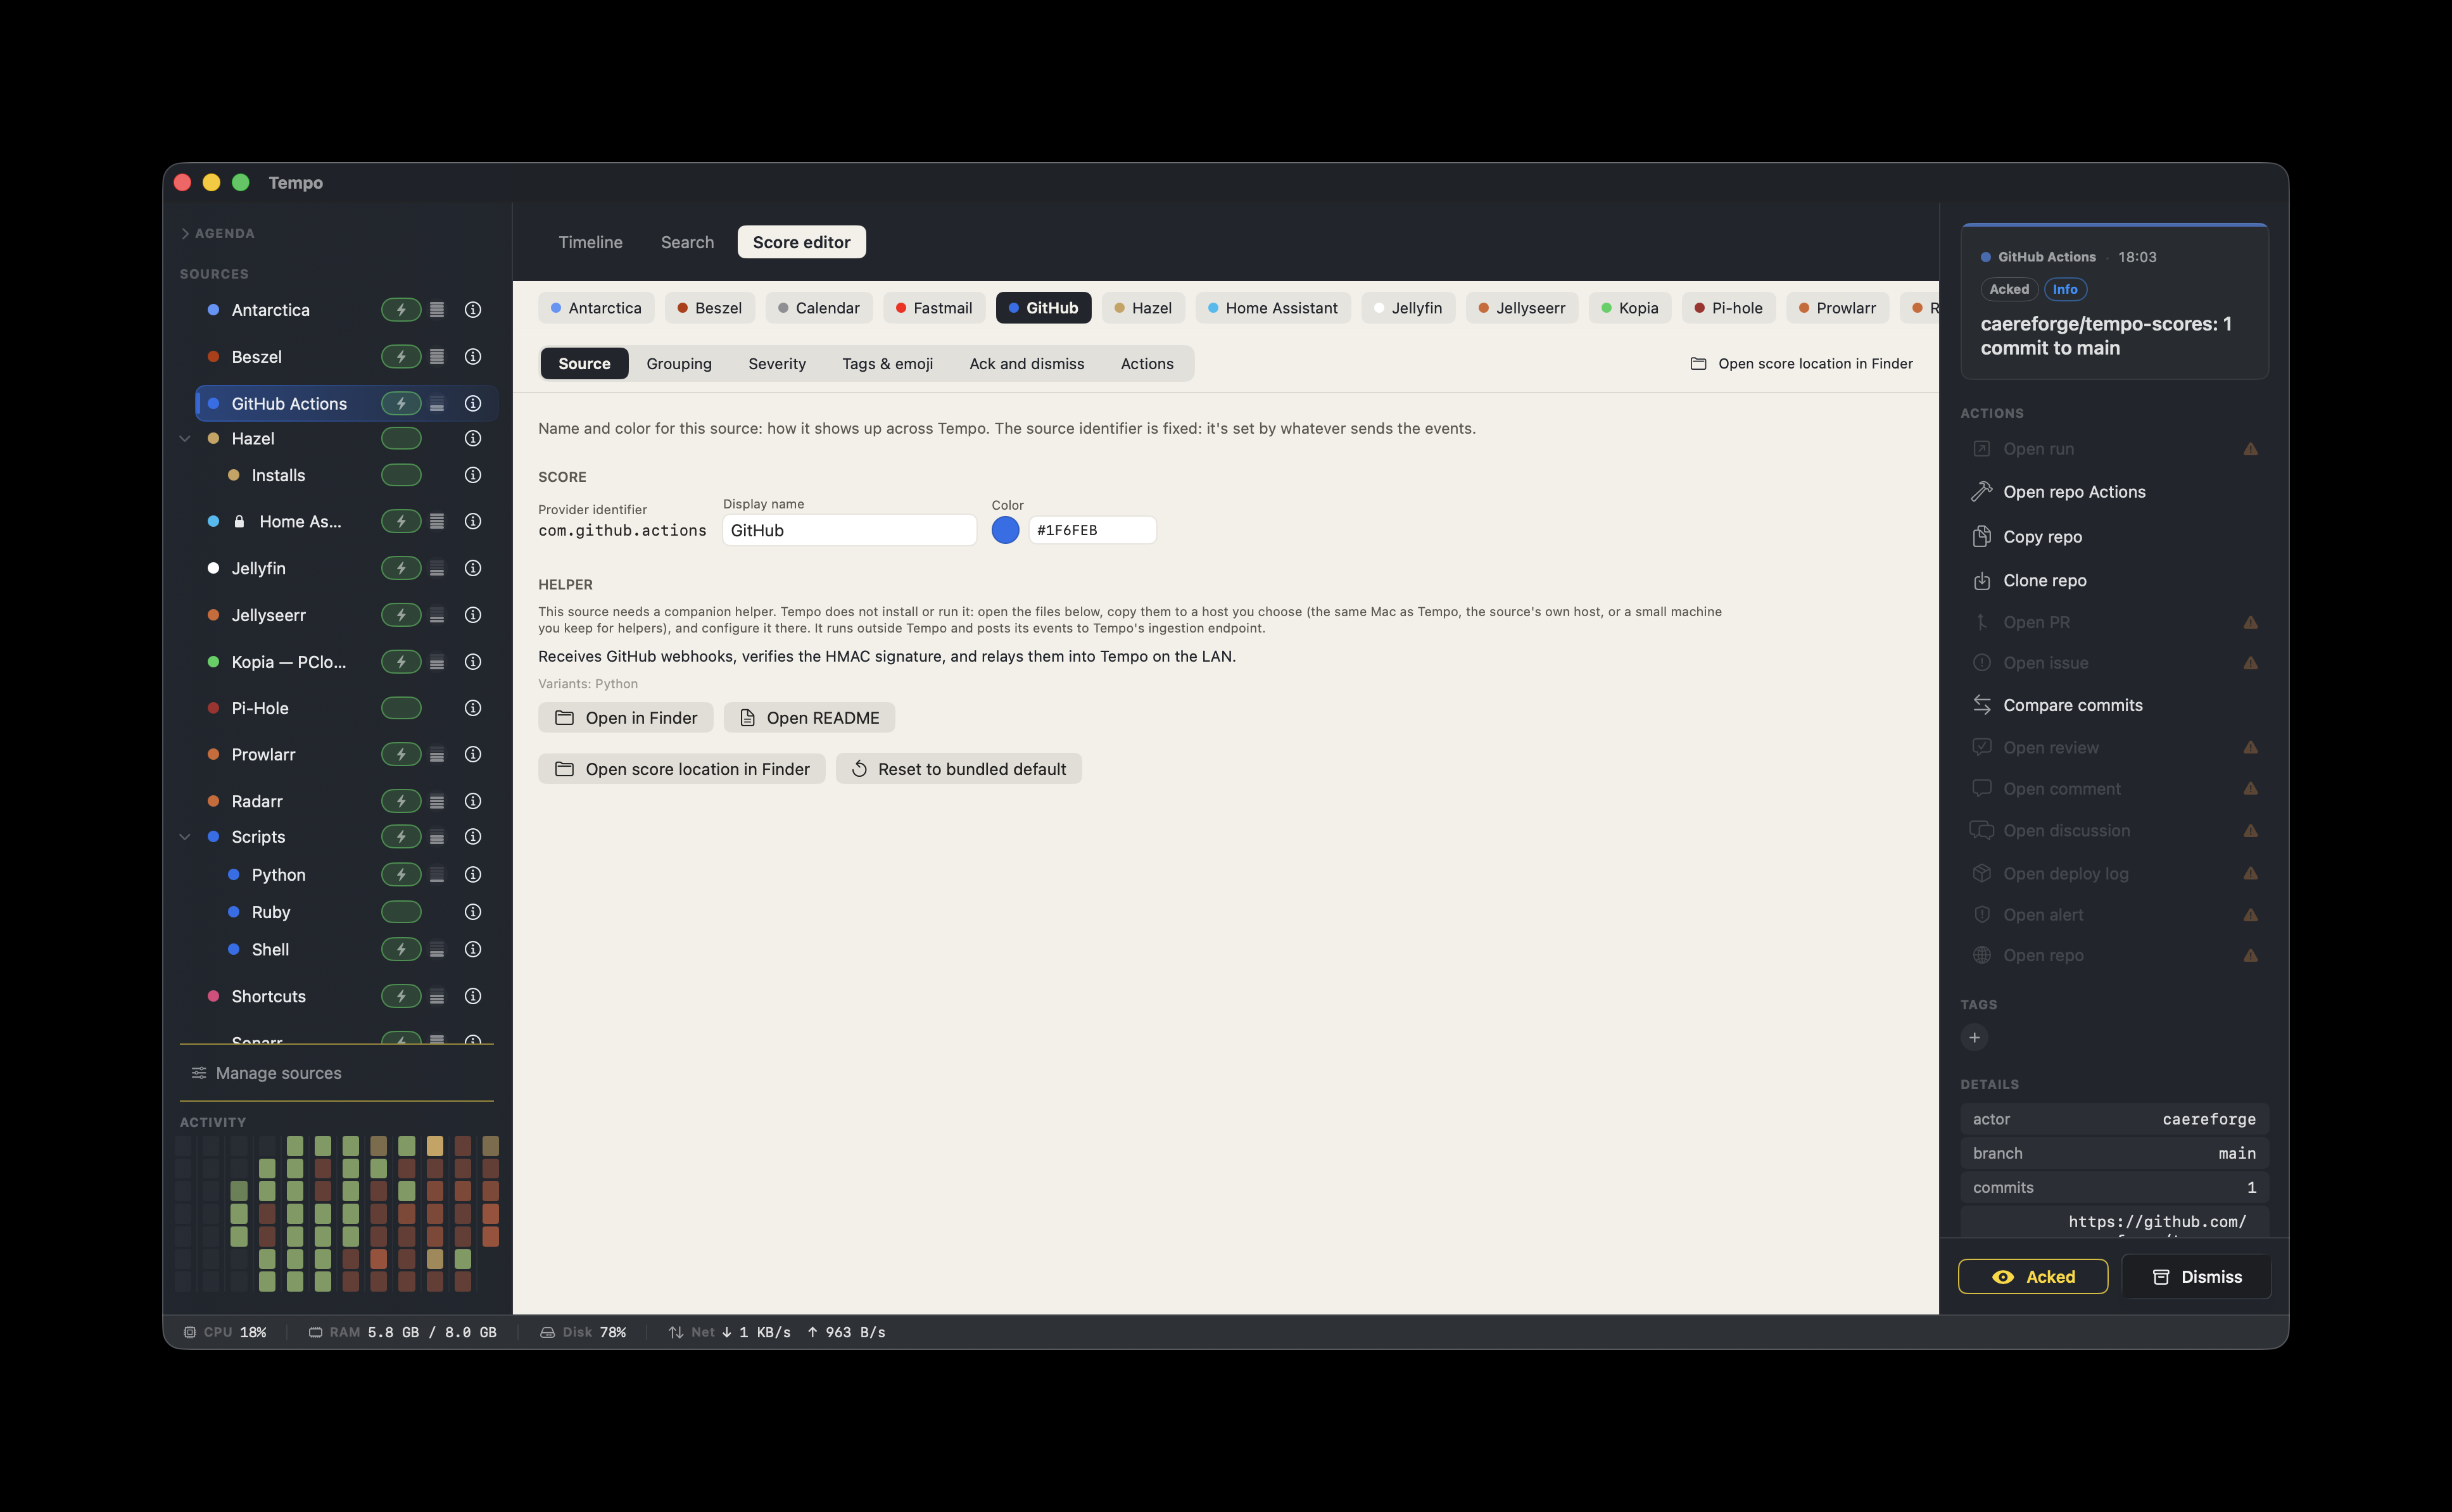Switch to the Search tab
Image resolution: width=2452 pixels, height=1512 pixels.
(687, 242)
